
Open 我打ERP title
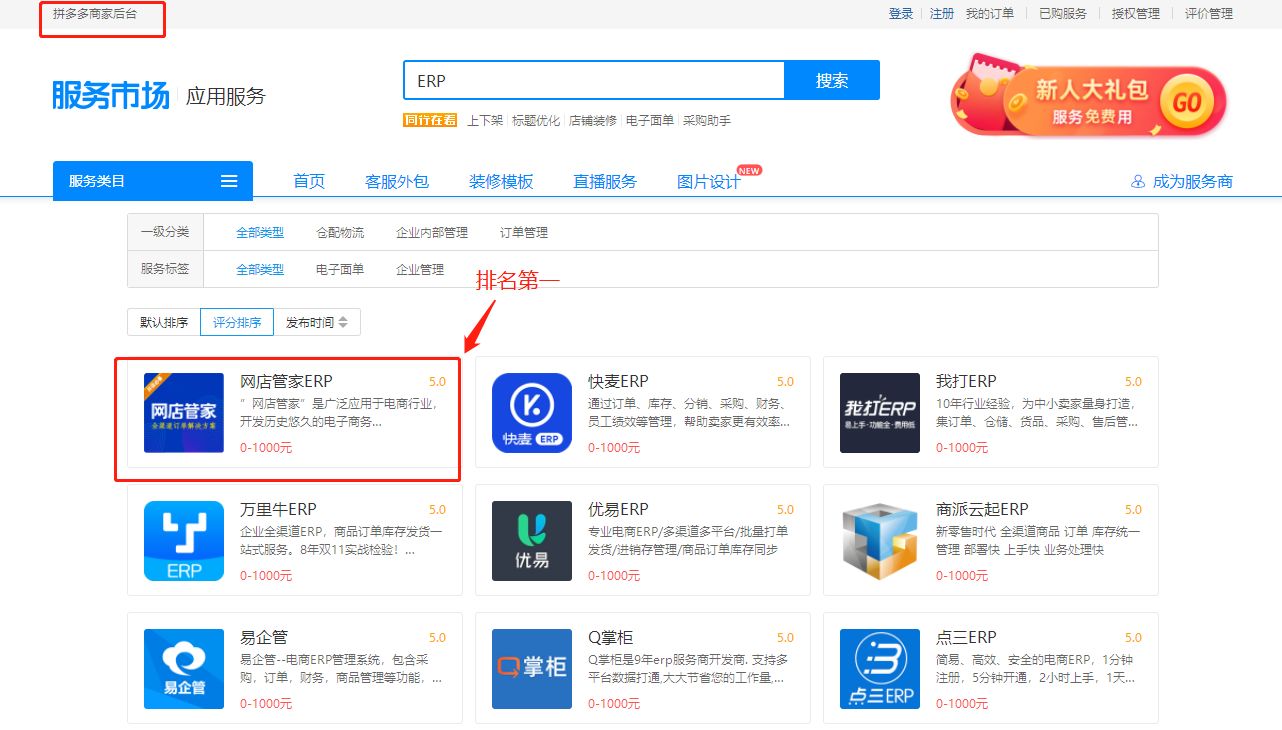966,381
